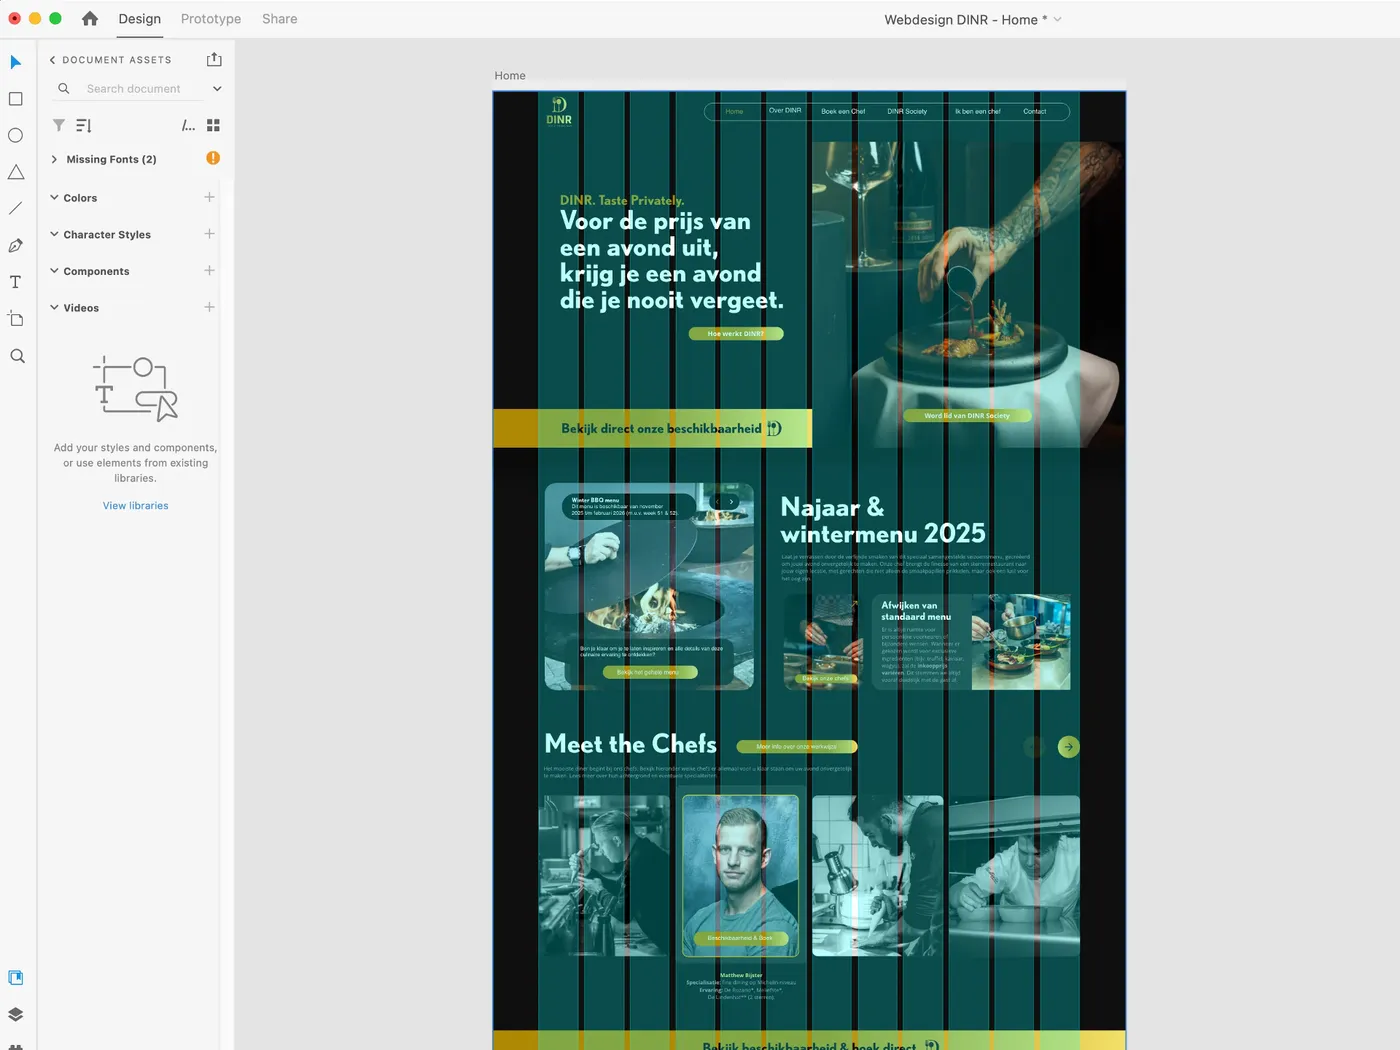Click the 'Hoe werkt DINR?' button on canvas
This screenshot has height=1050, width=1400.
736,334
